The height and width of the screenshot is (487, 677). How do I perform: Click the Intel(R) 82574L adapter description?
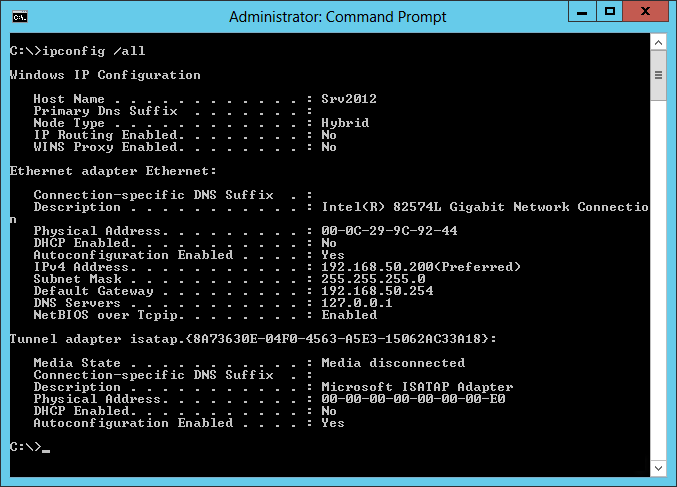pos(484,207)
